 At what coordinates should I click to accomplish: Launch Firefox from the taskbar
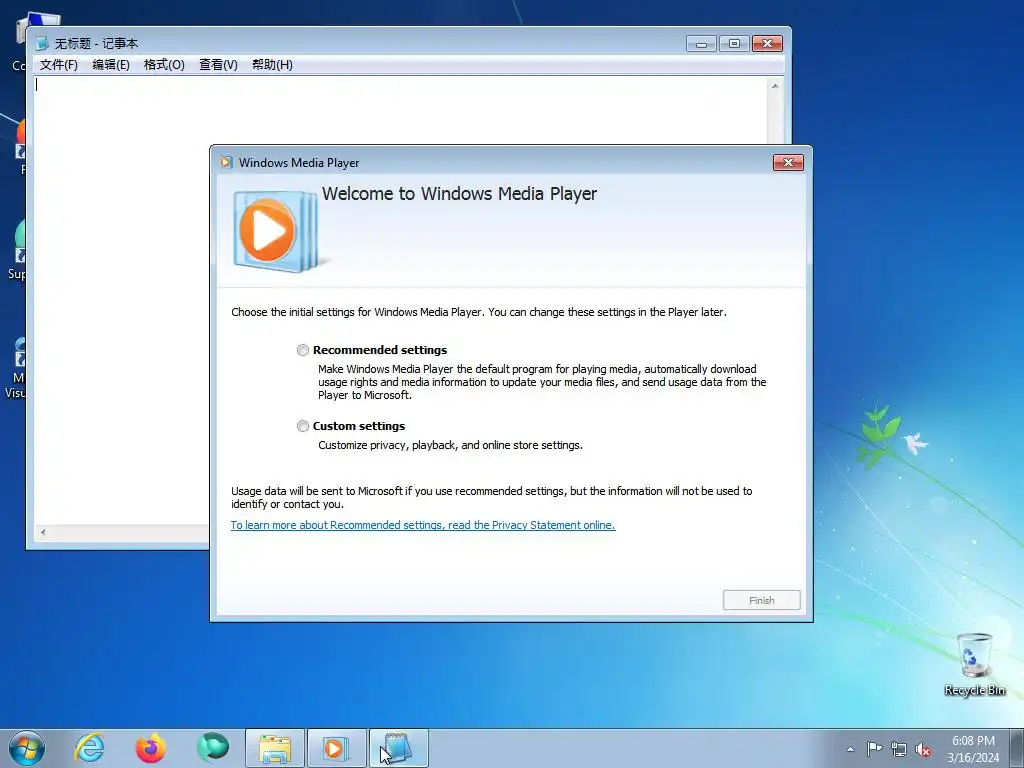click(x=150, y=748)
